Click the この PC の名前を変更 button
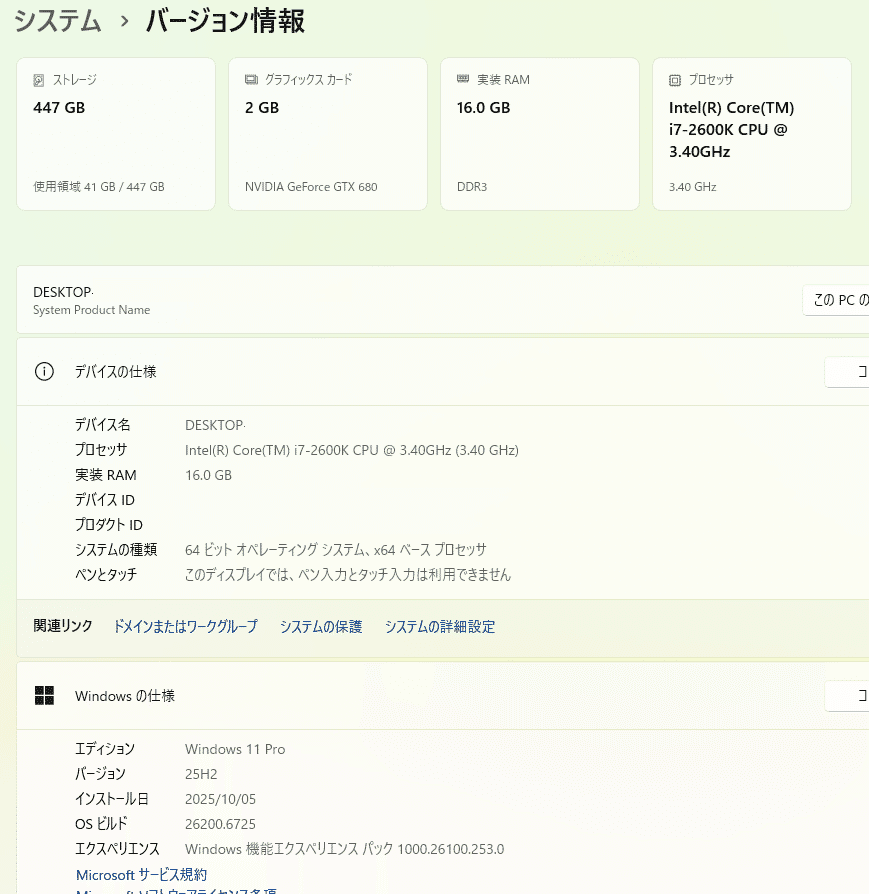 (x=842, y=299)
